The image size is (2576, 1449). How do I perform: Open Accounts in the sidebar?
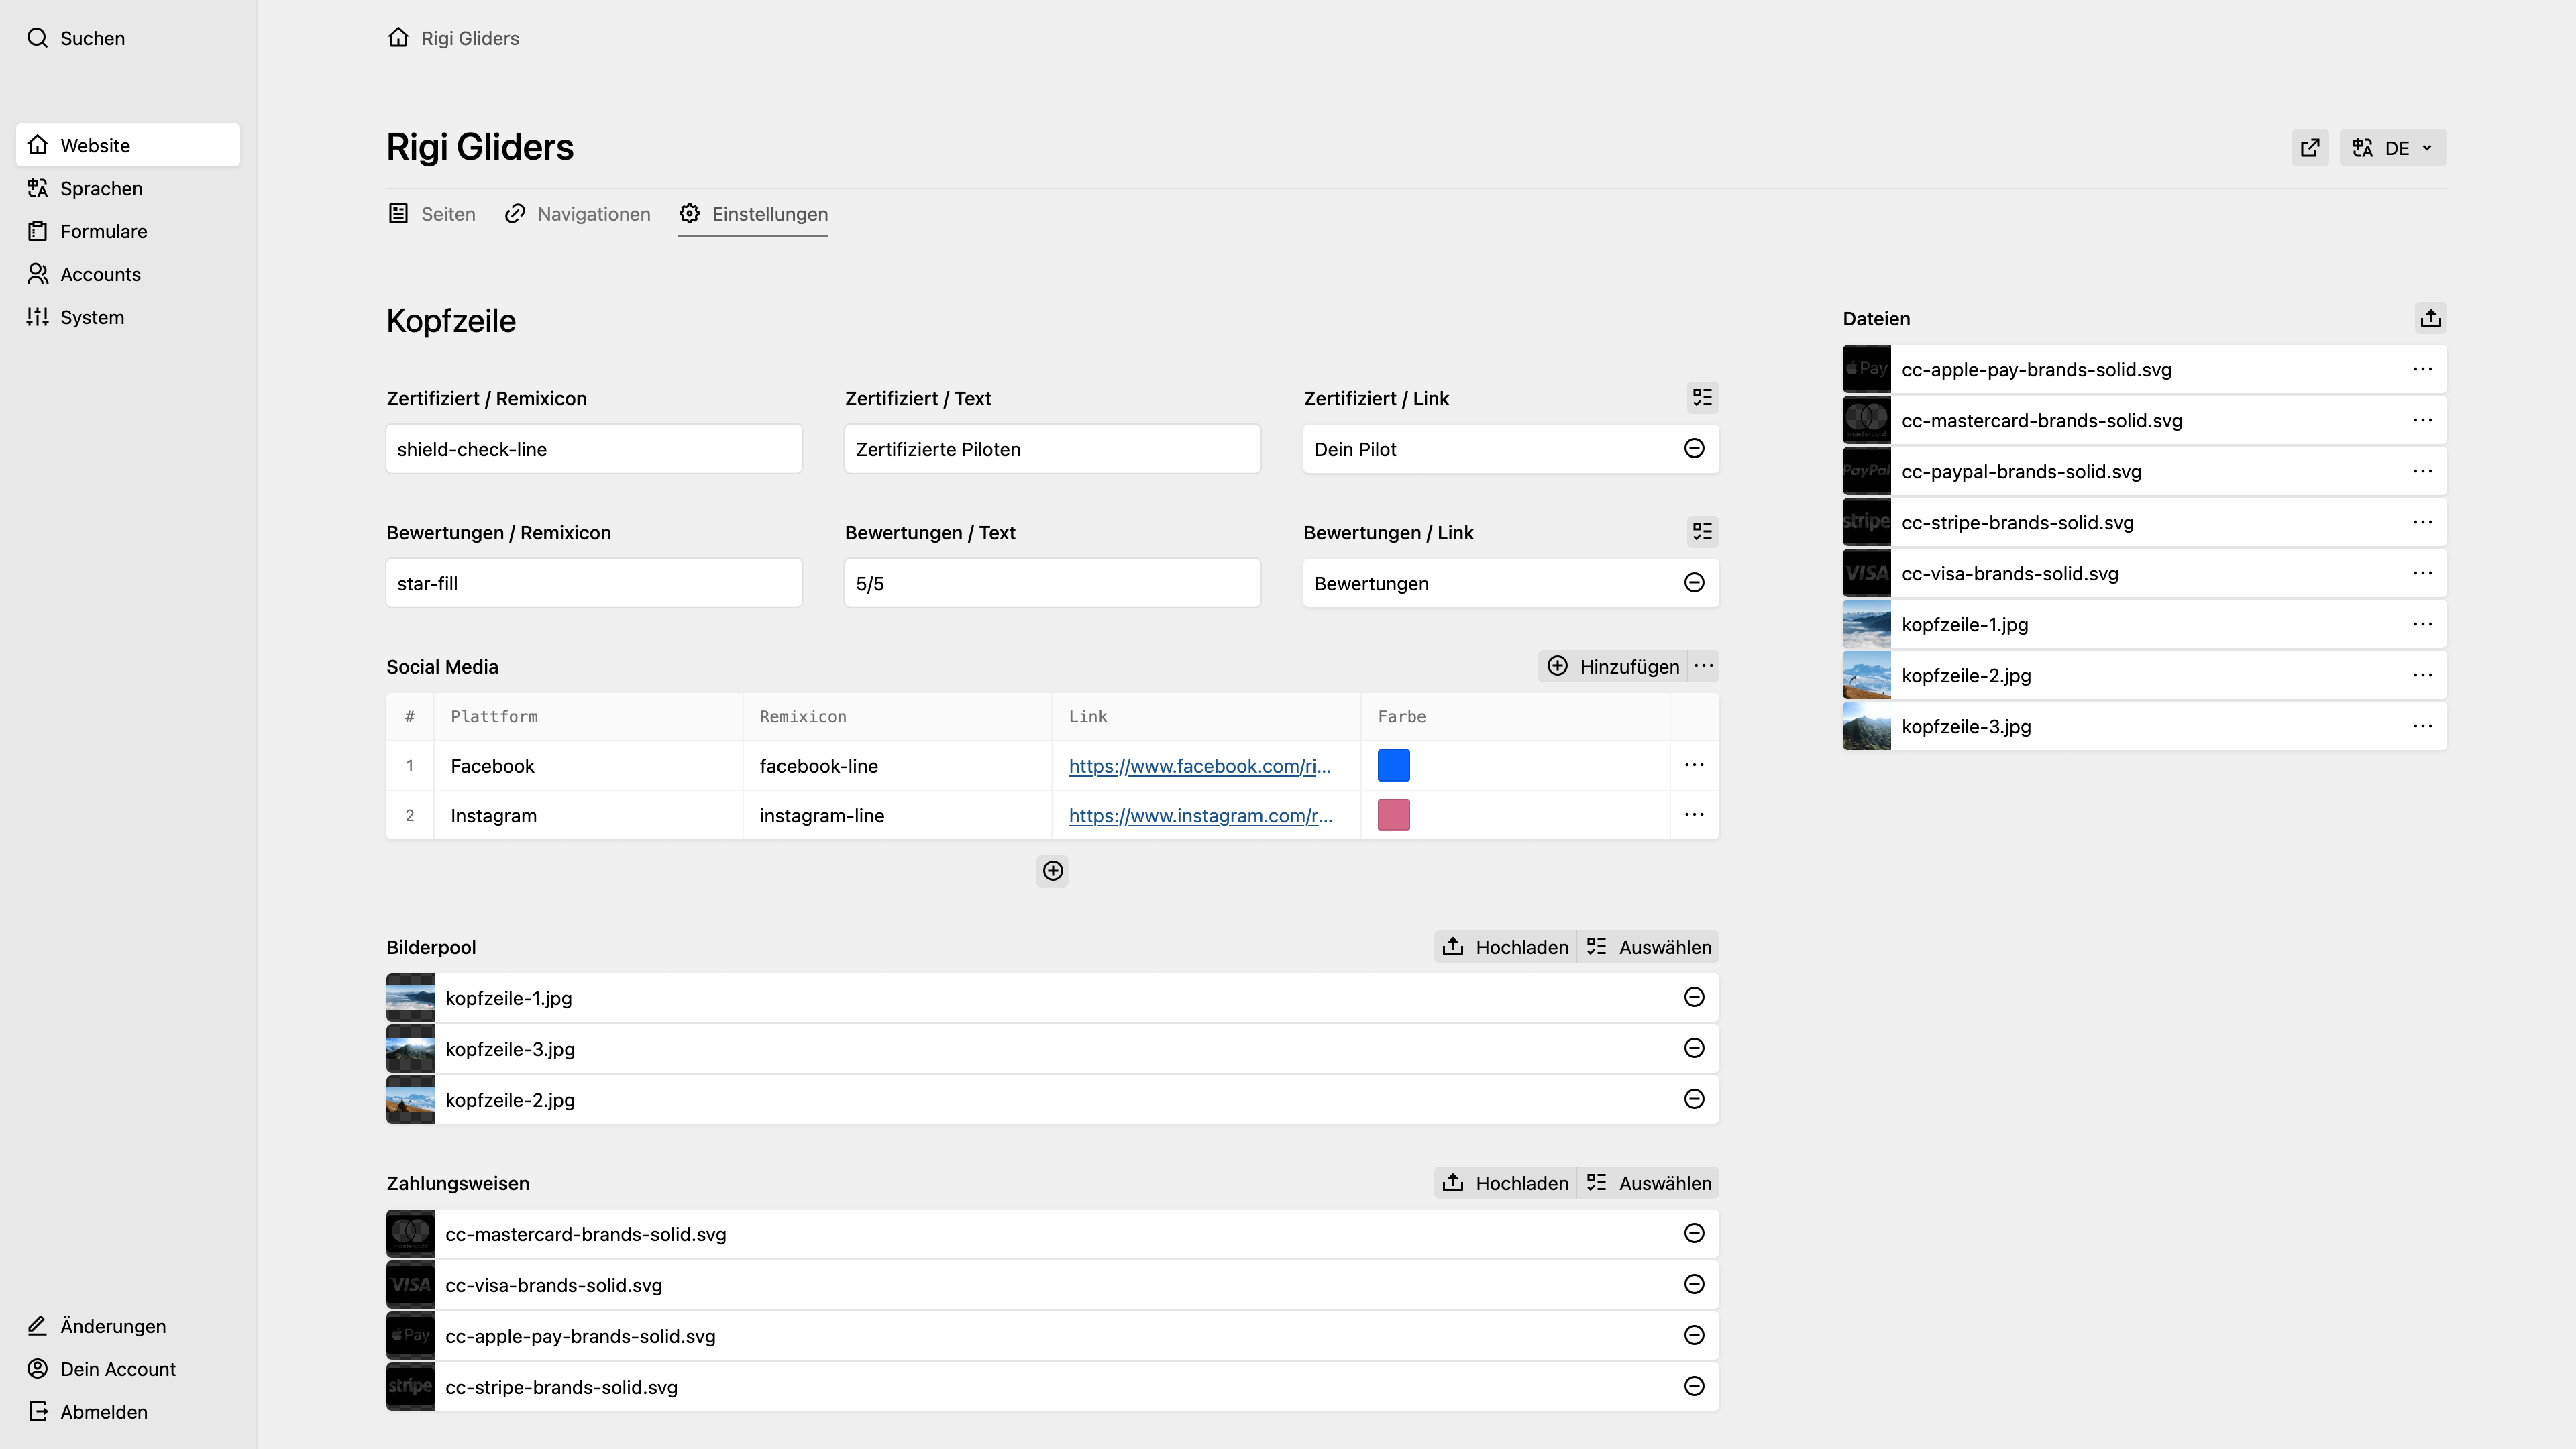(x=128, y=274)
